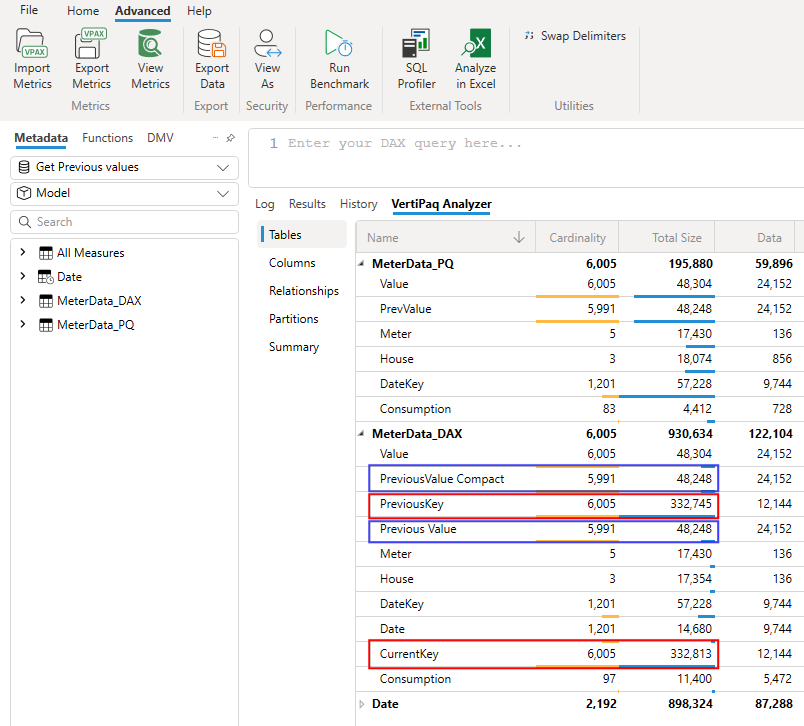Click the Name column sort arrow

click(x=519, y=237)
